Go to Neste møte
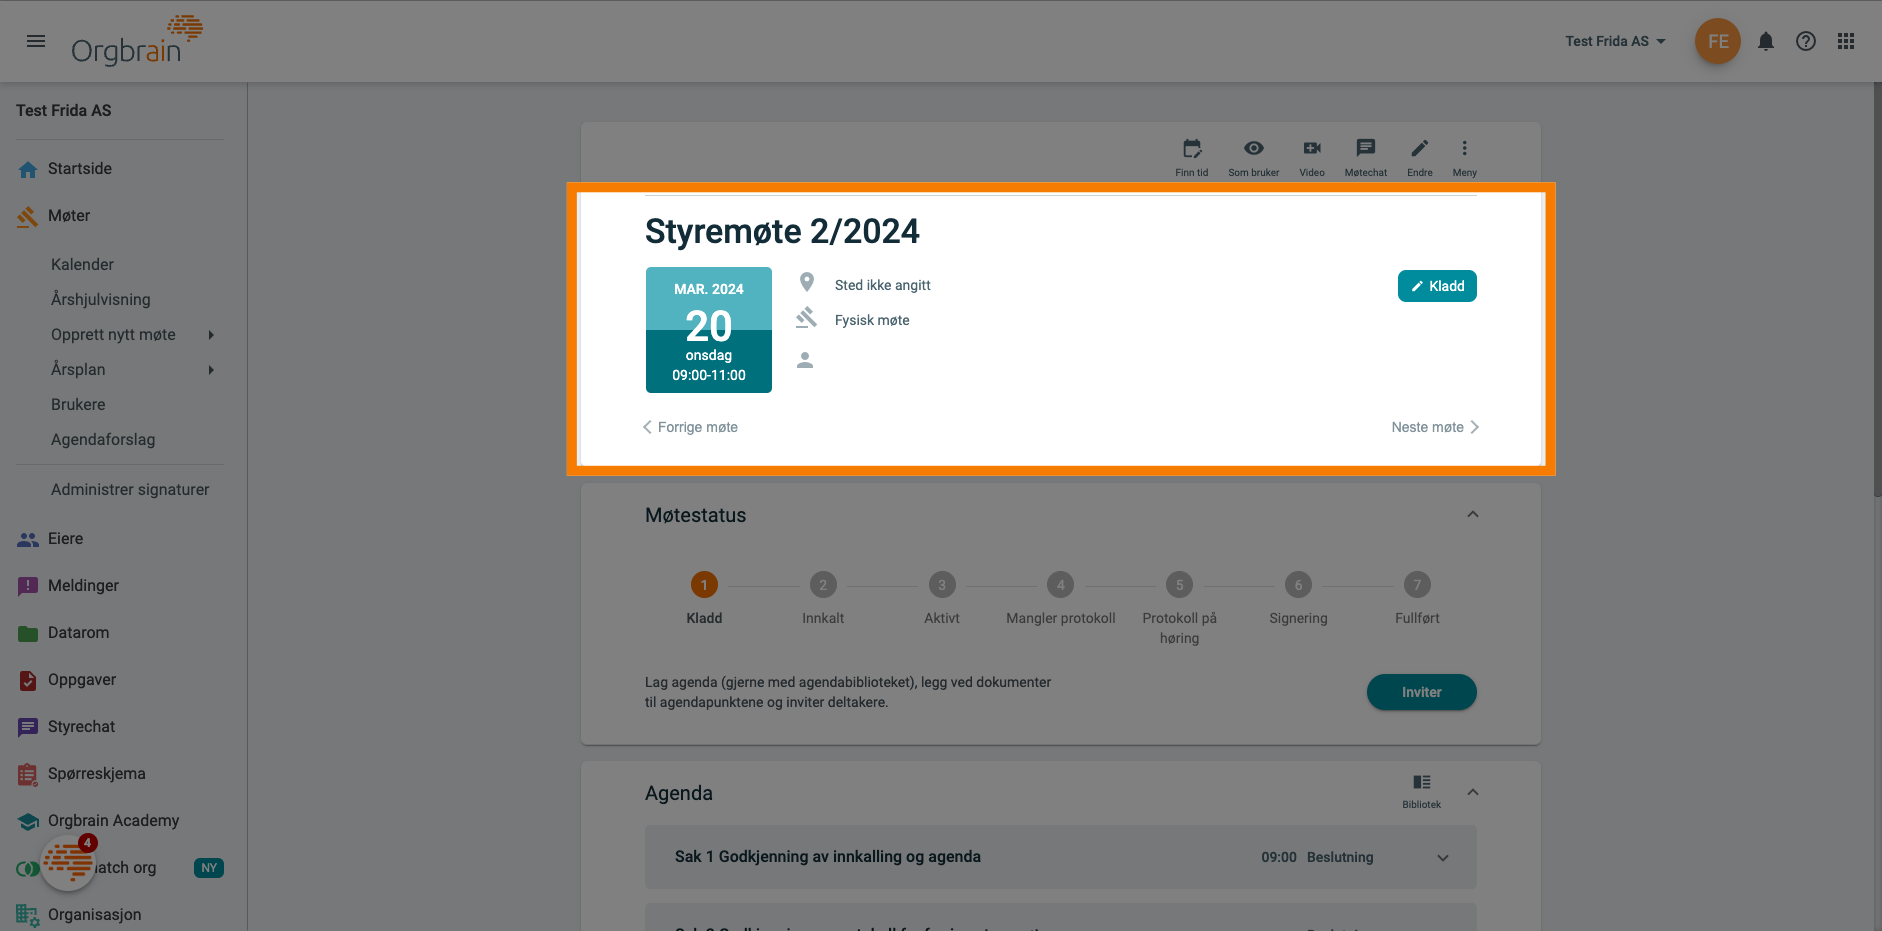Image resolution: width=1882 pixels, height=931 pixels. click(x=1435, y=427)
